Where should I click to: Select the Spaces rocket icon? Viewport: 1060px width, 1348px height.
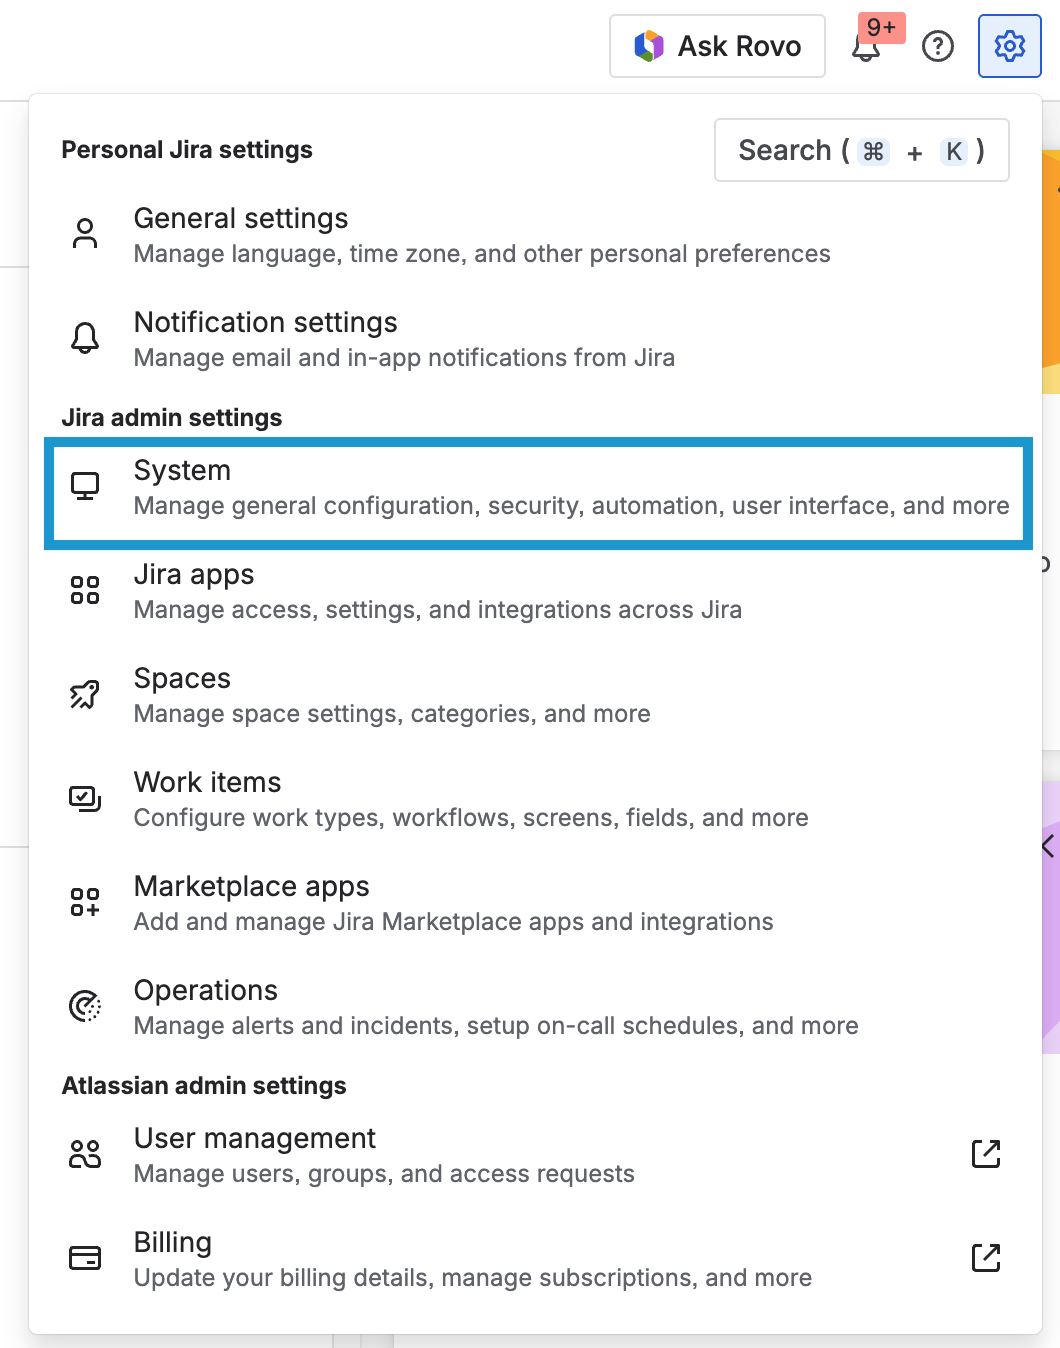(86, 694)
